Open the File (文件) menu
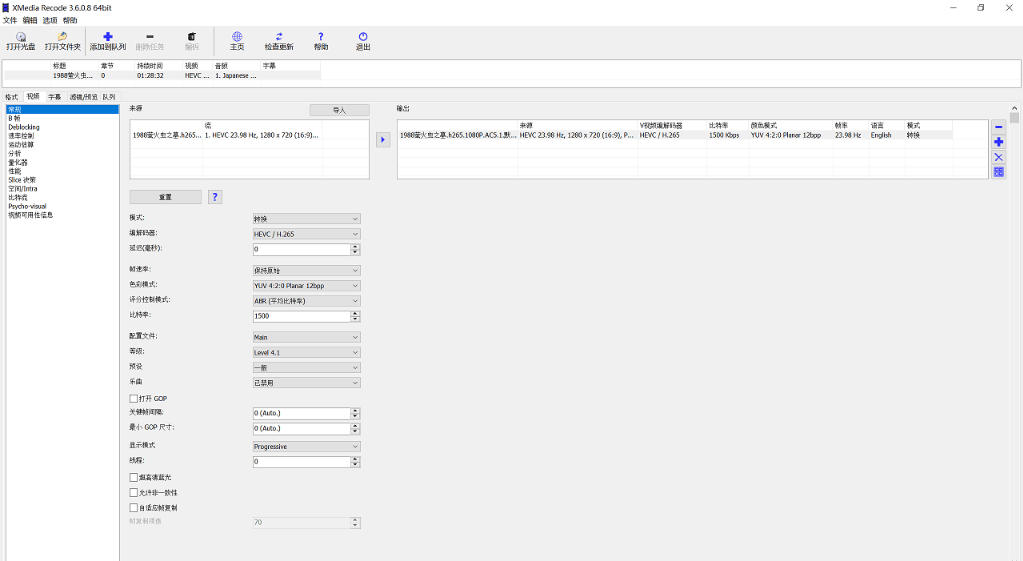 click(10, 20)
